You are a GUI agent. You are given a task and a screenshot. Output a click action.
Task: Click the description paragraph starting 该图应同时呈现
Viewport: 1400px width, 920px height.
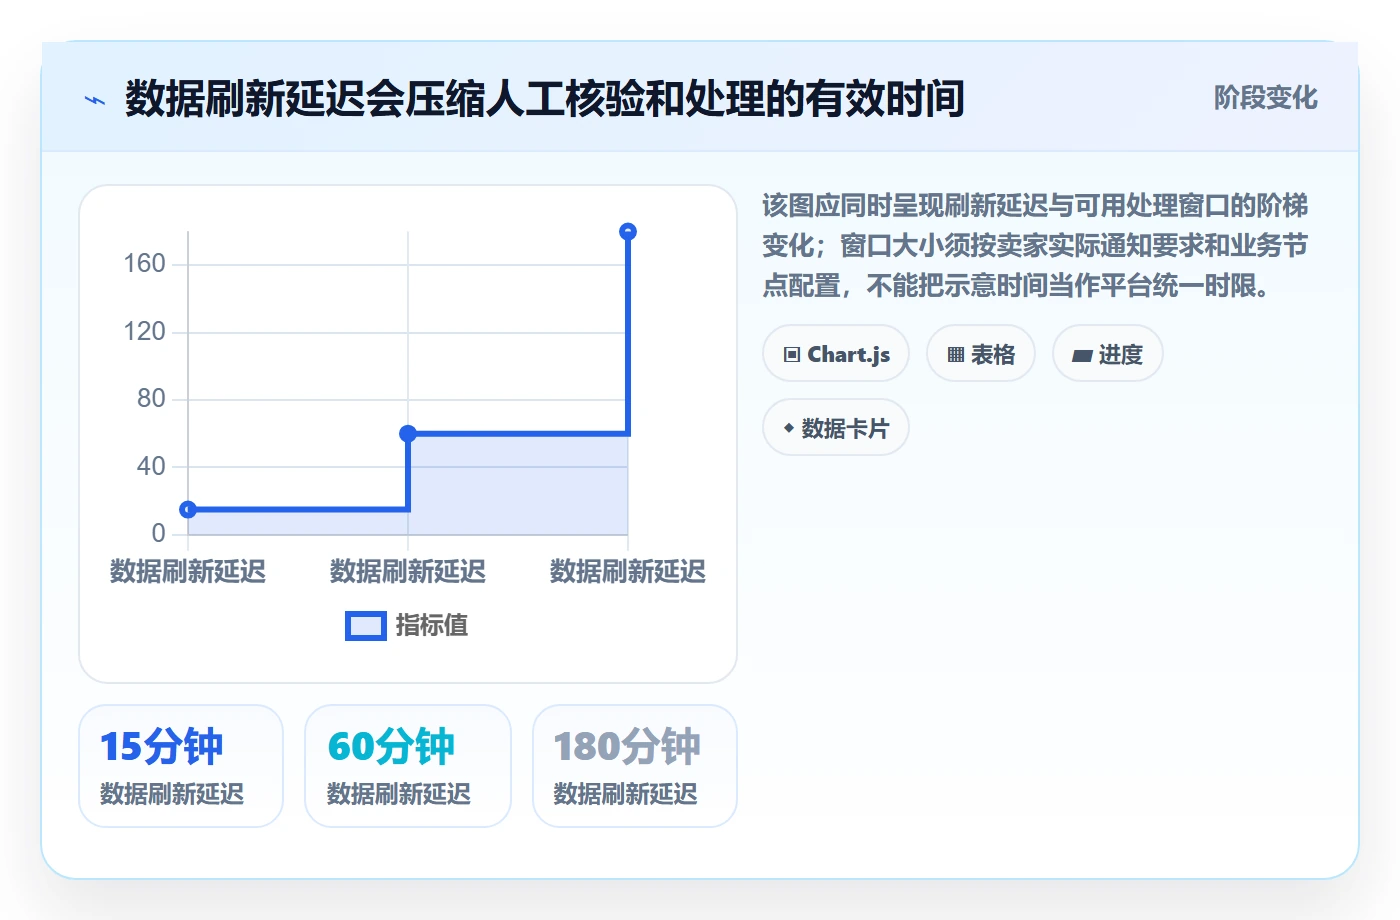(1035, 246)
